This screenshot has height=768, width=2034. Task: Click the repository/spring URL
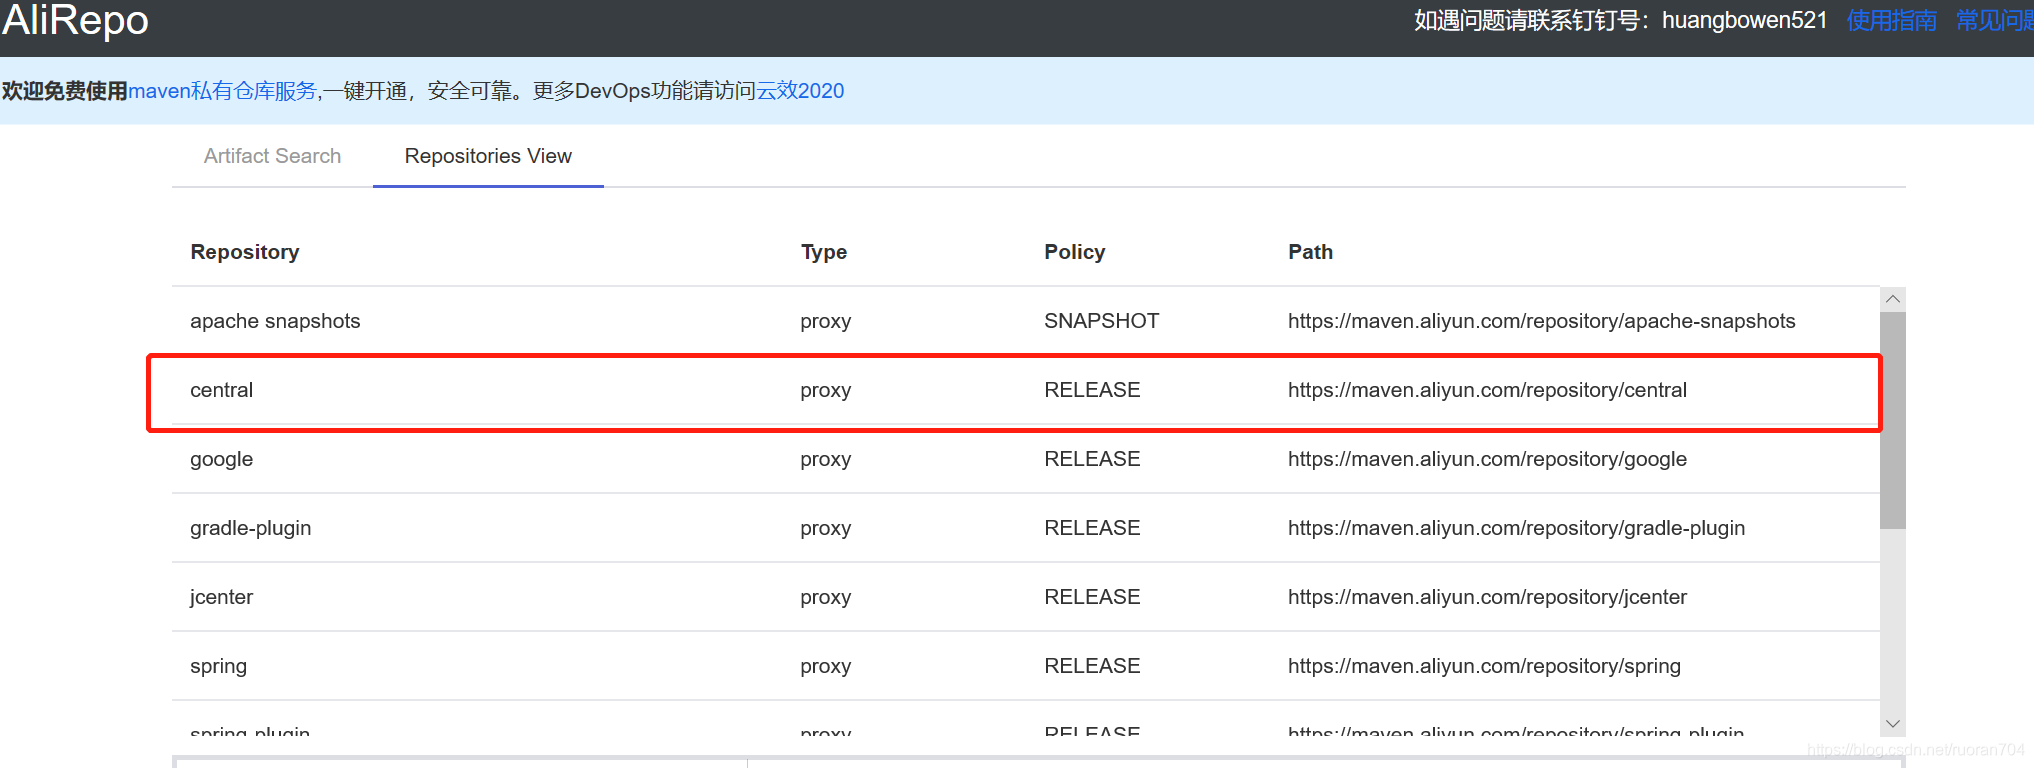point(1484,666)
